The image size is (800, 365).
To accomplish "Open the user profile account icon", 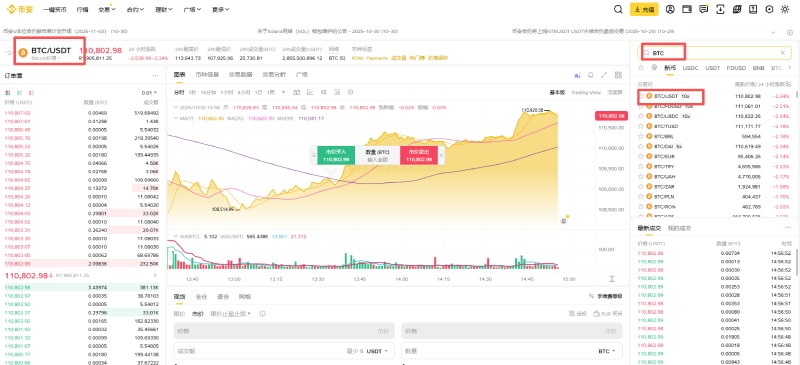I will click(670, 9).
